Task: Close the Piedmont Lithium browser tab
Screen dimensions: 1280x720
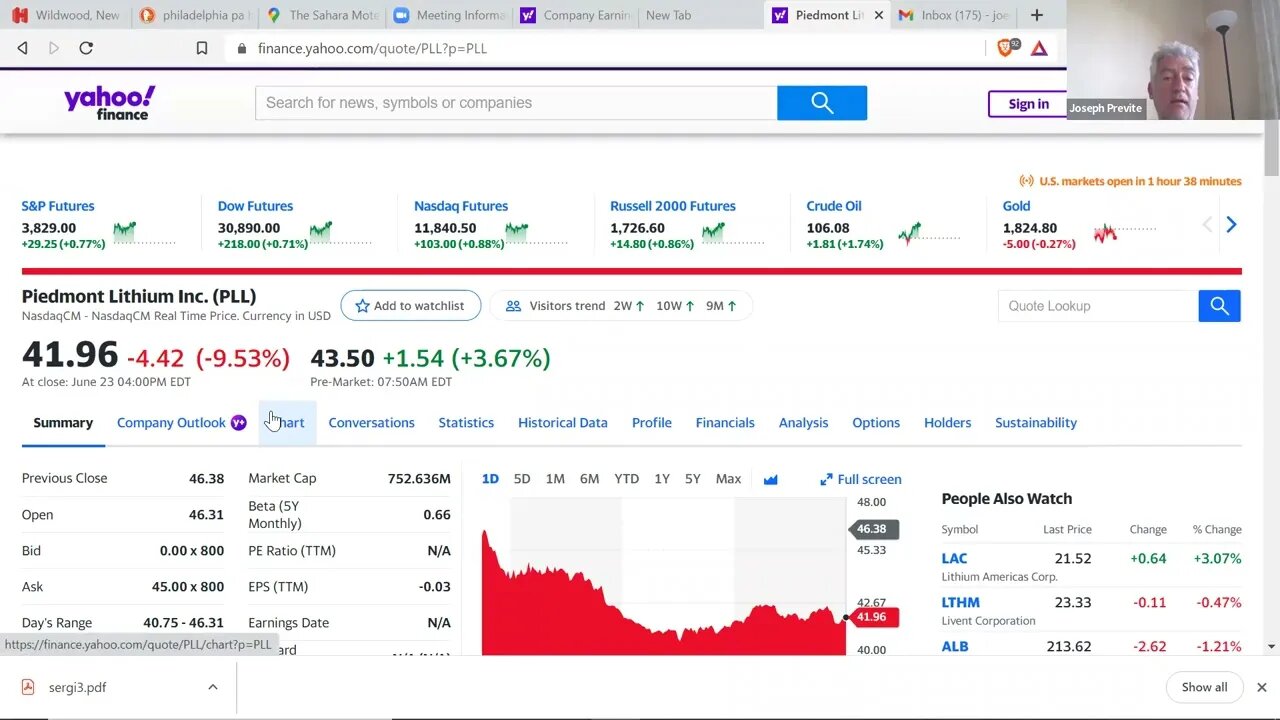Action: pos(879,15)
